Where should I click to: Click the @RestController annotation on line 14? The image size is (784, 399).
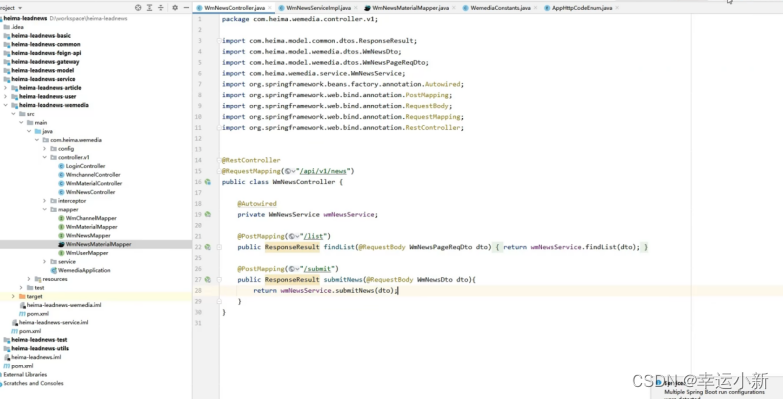(251, 160)
